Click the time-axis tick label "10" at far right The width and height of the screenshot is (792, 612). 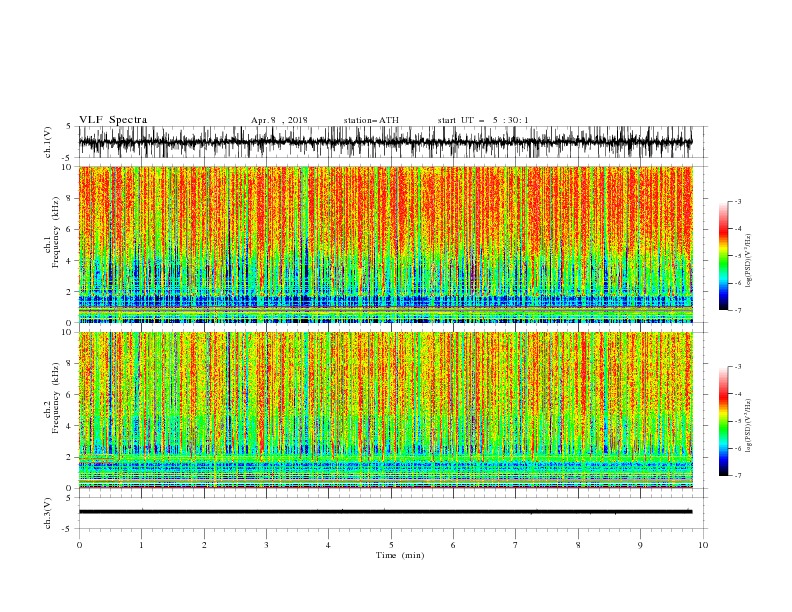(703, 545)
